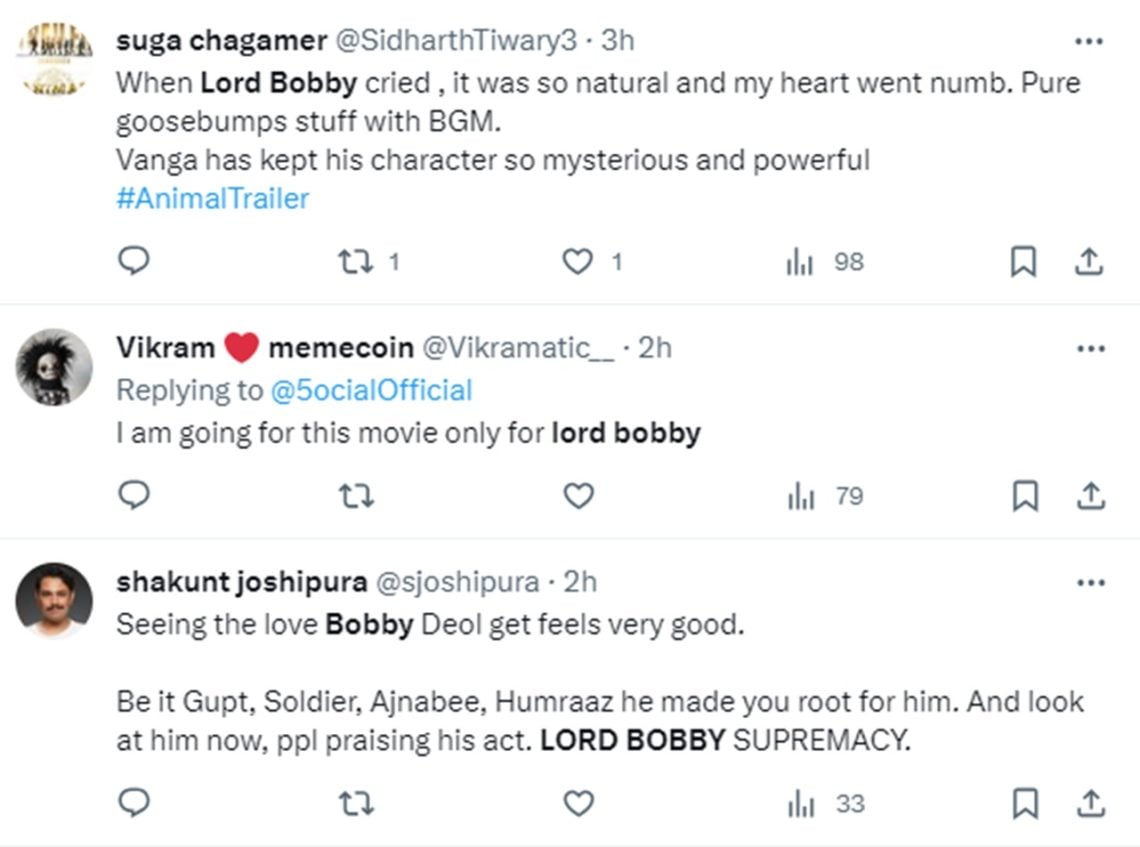Retweet Vikram memecoin's post
This screenshot has height=847, width=1140.
(355, 495)
